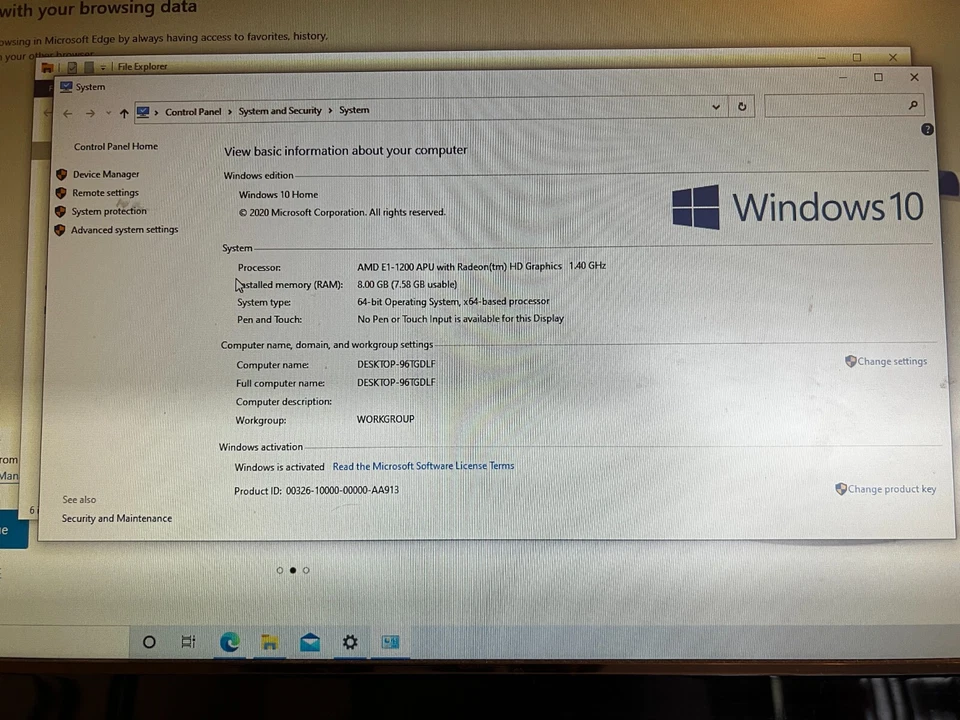The image size is (960, 720).
Task: Go to Control Panel Home
Action: (x=115, y=146)
